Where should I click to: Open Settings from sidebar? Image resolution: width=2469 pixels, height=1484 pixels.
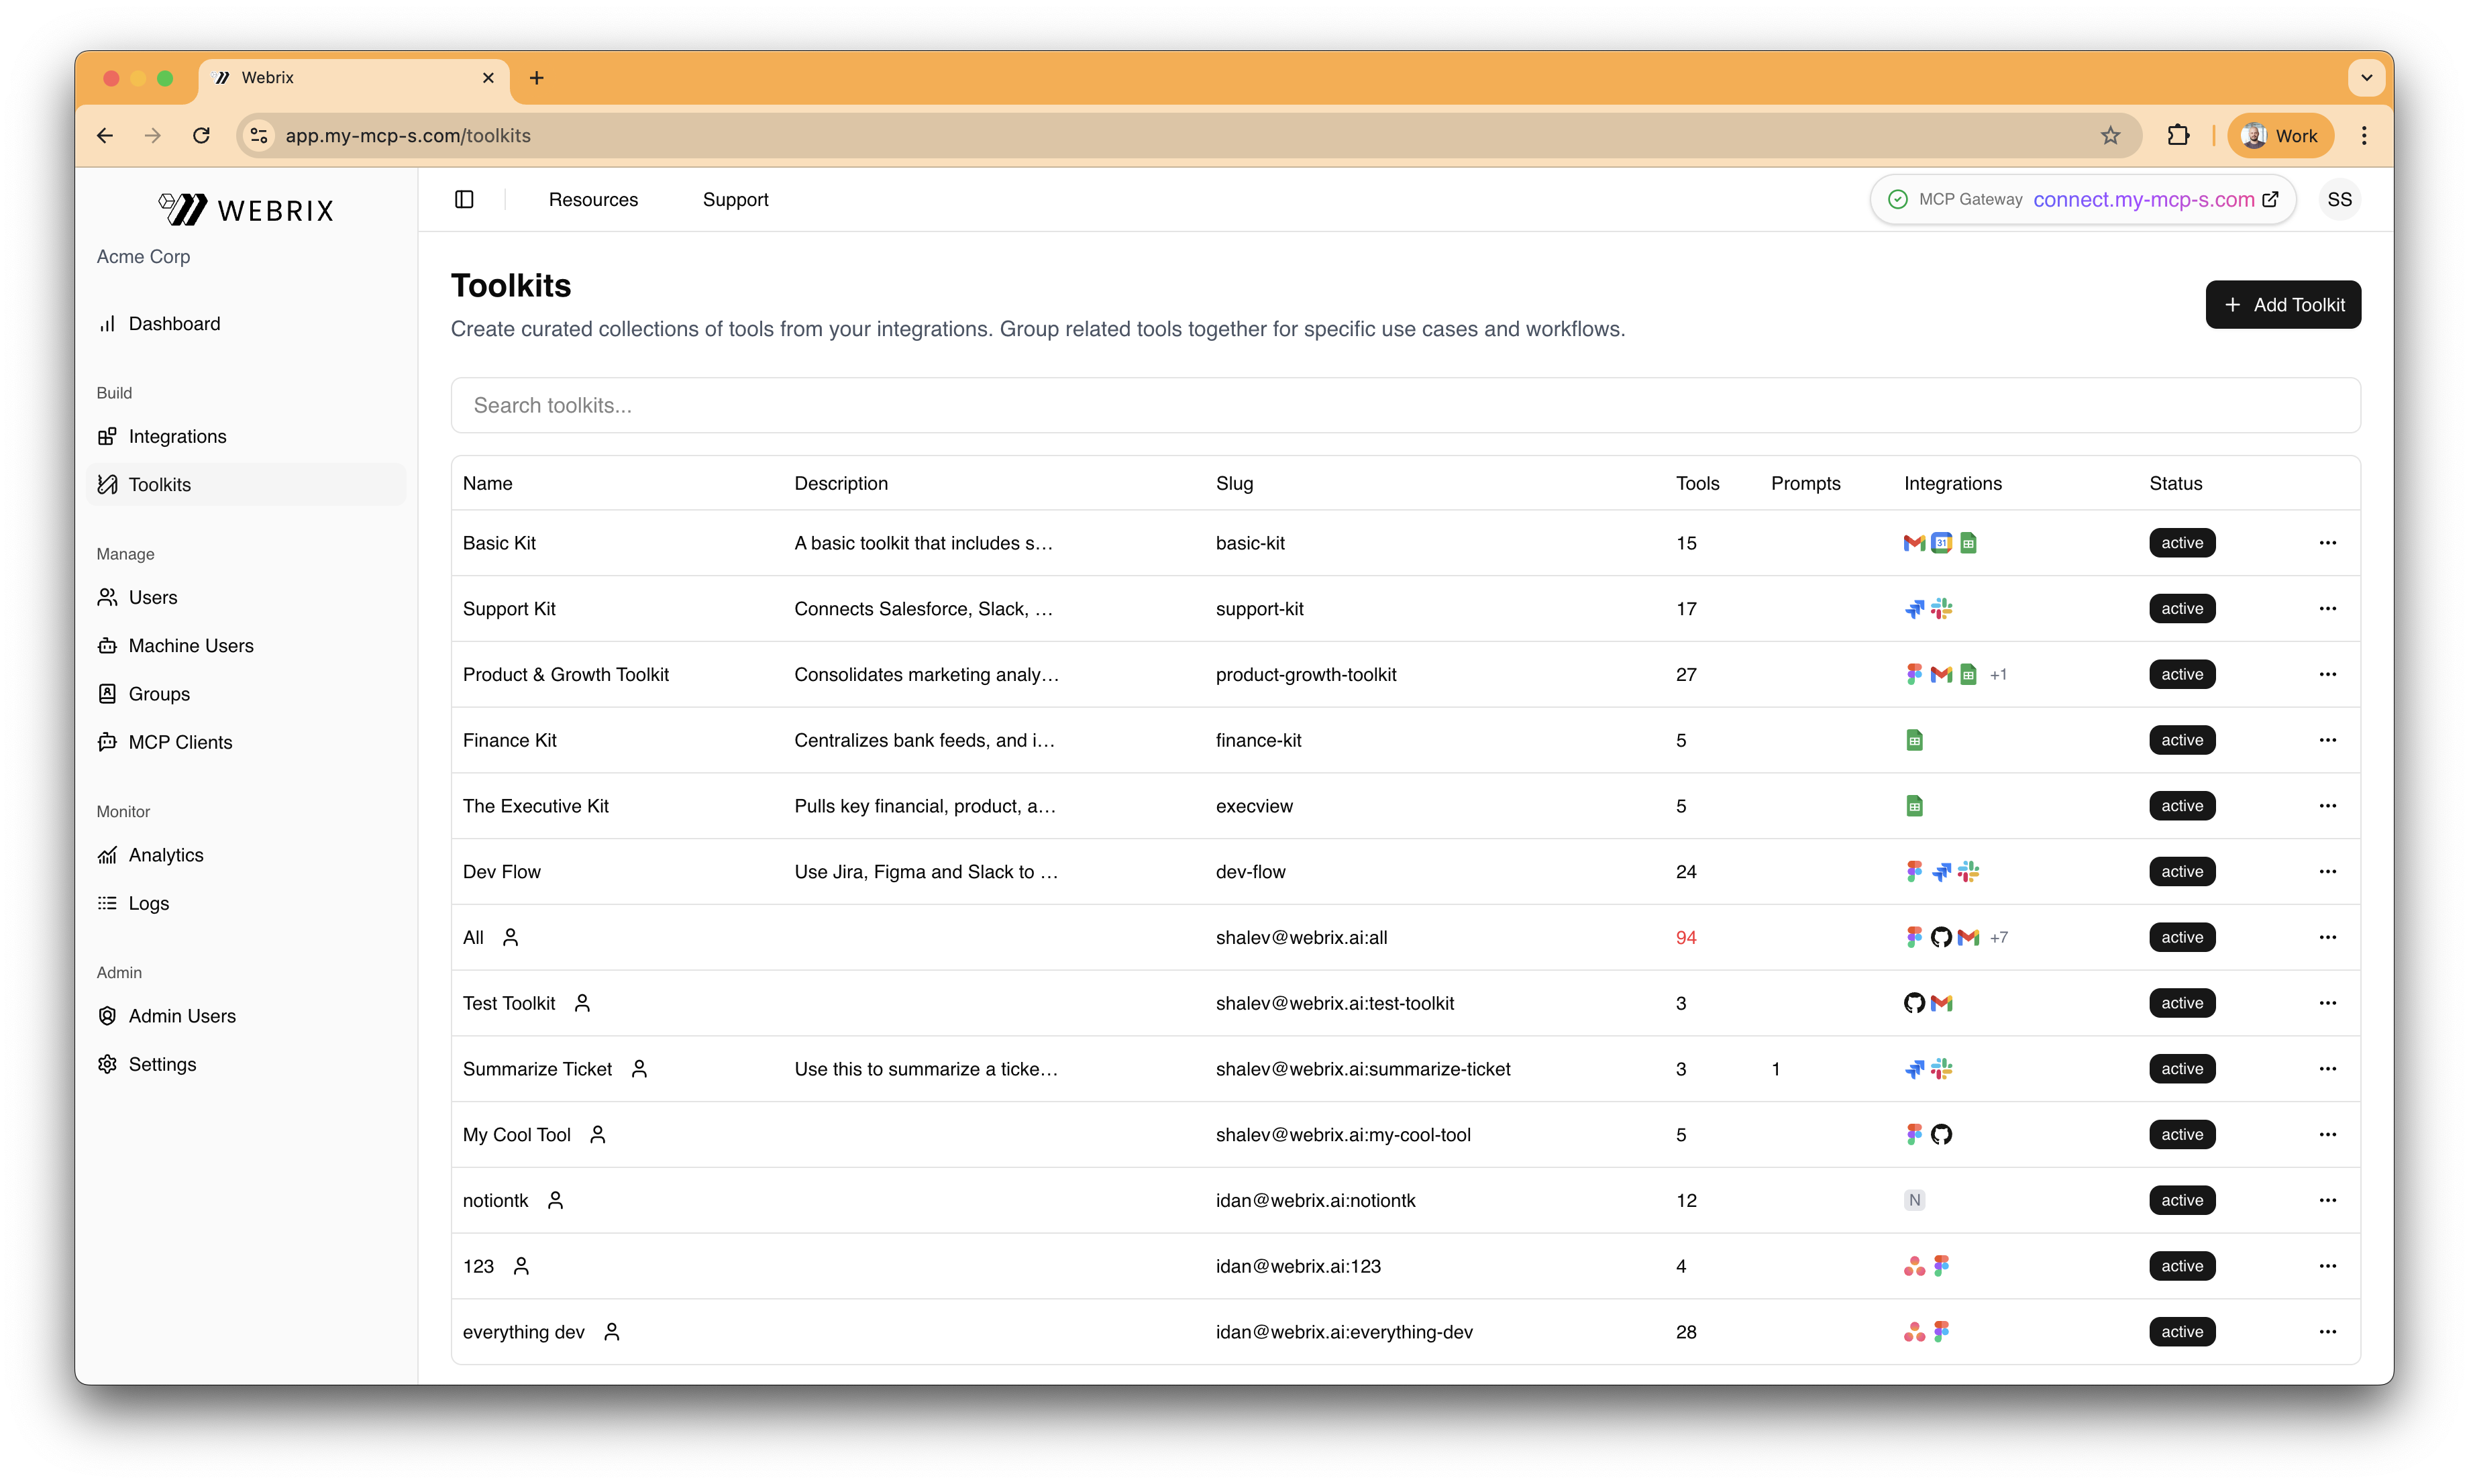pyautogui.click(x=162, y=1064)
